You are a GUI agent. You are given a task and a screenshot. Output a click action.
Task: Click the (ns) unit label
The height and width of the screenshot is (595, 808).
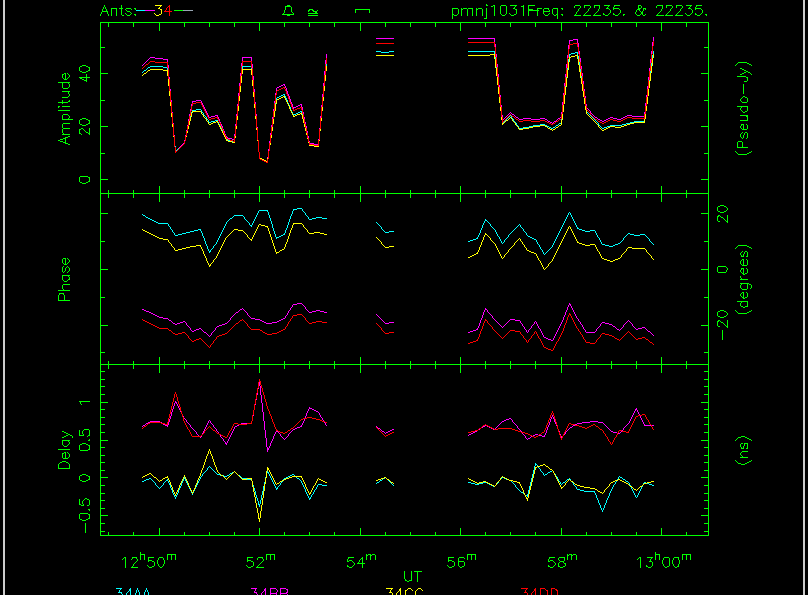743,449
